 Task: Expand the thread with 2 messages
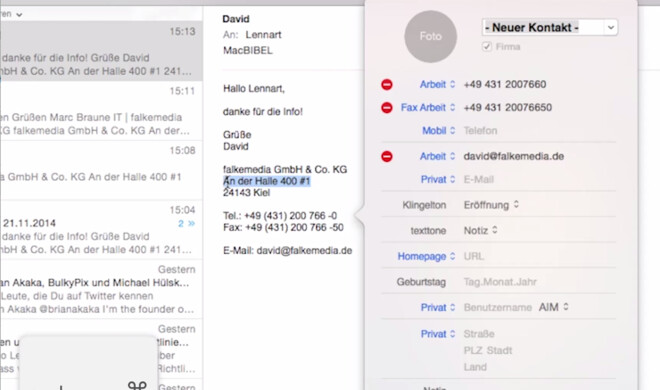pos(186,224)
